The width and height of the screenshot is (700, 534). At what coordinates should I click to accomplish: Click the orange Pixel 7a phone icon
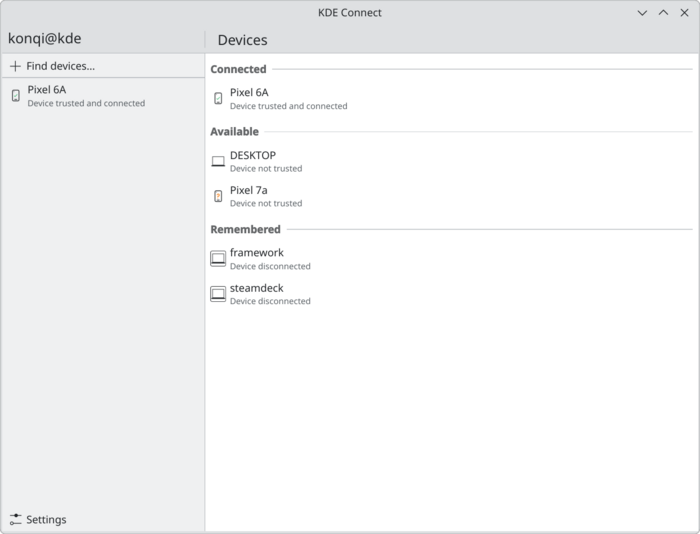(x=218, y=196)
